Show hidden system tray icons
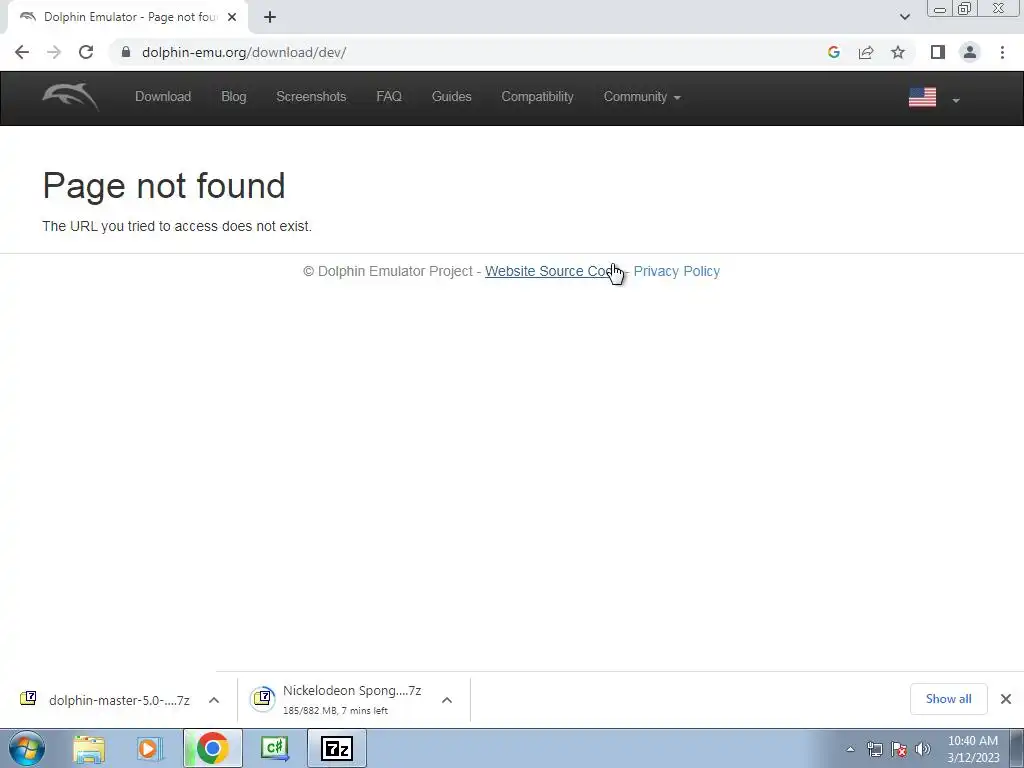Screen dimensions: 1024x768 850,749
